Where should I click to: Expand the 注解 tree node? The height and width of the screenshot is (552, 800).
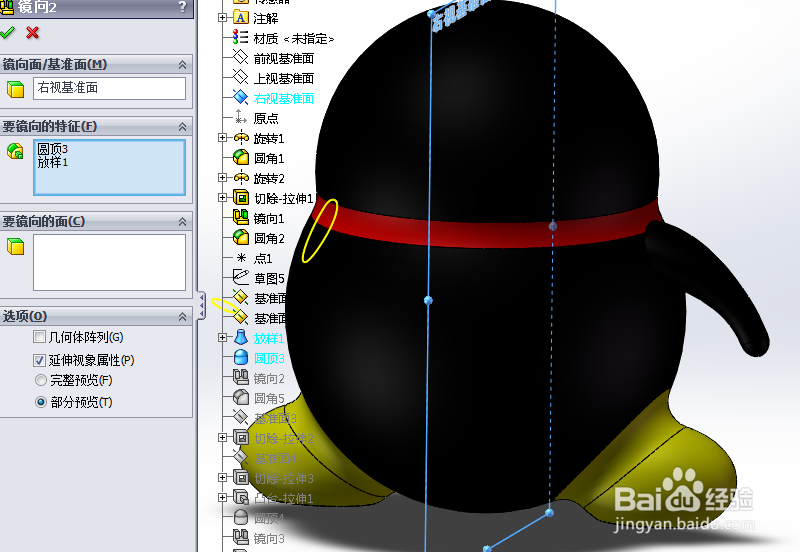pyautogui.click(x=222, y=18)
